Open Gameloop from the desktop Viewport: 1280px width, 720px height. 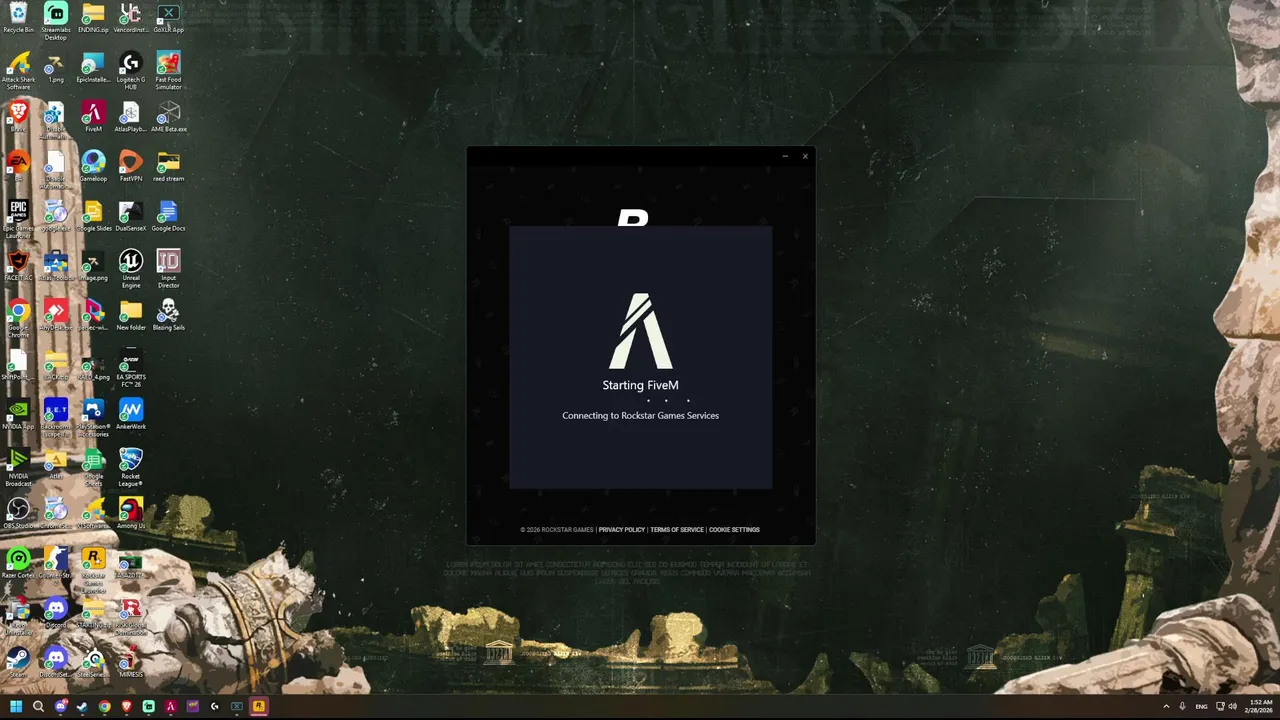93,167
